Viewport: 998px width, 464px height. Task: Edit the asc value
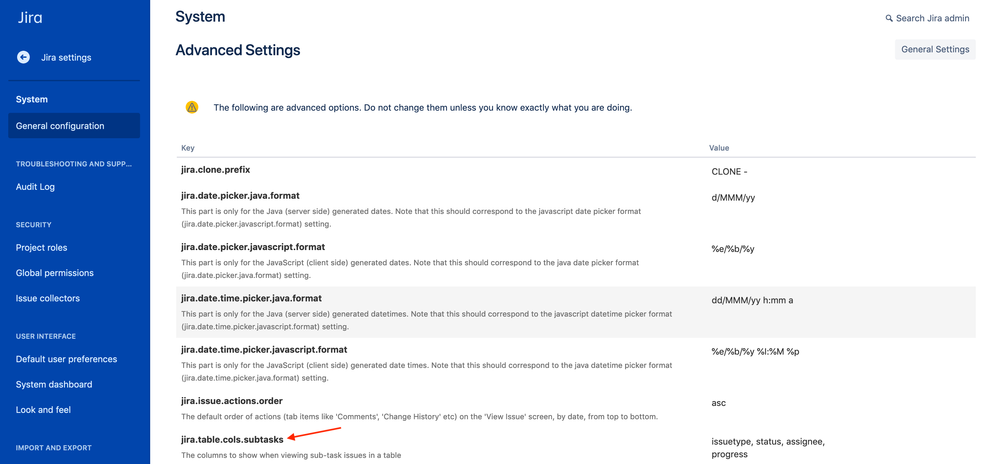point(719,404)
